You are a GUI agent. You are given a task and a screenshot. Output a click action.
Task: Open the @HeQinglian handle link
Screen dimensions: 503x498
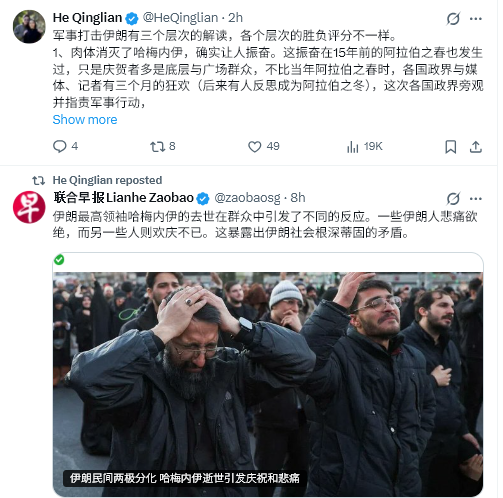(x=180, y=18)
